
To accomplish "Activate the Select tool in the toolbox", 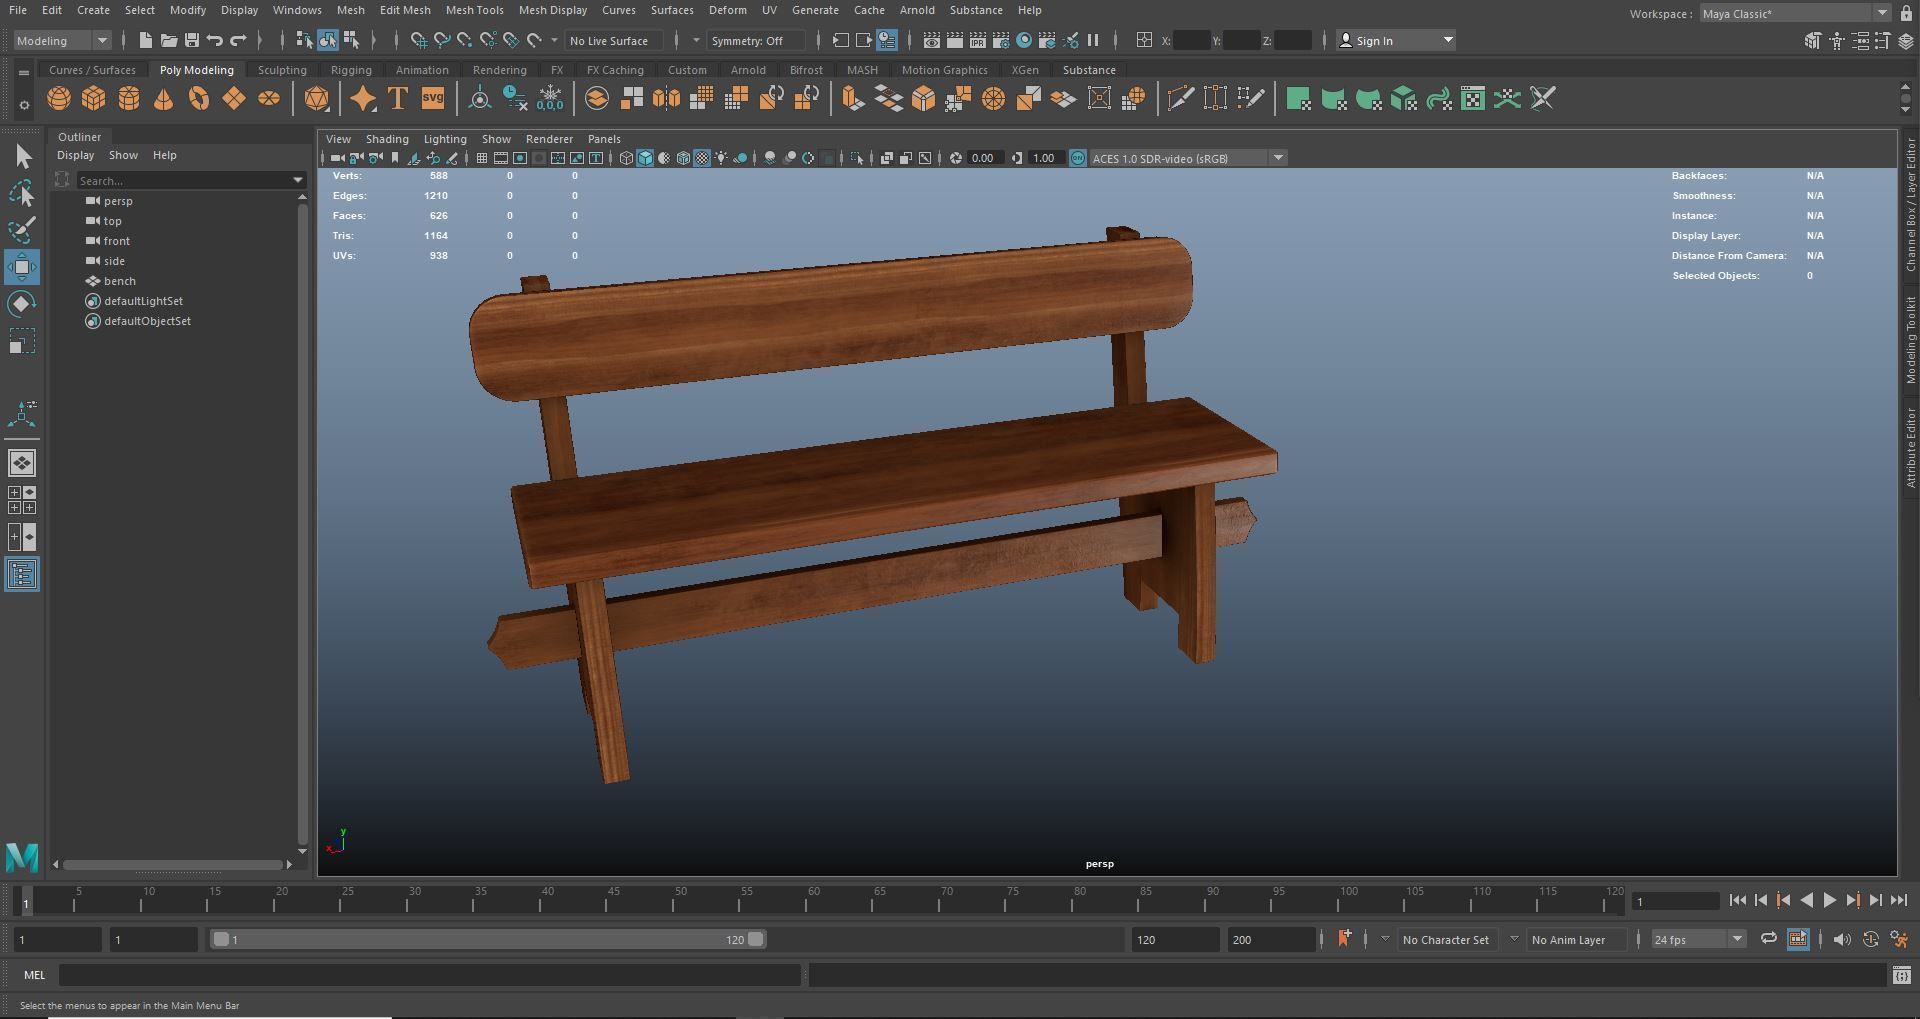I will (x=22, y=156).
